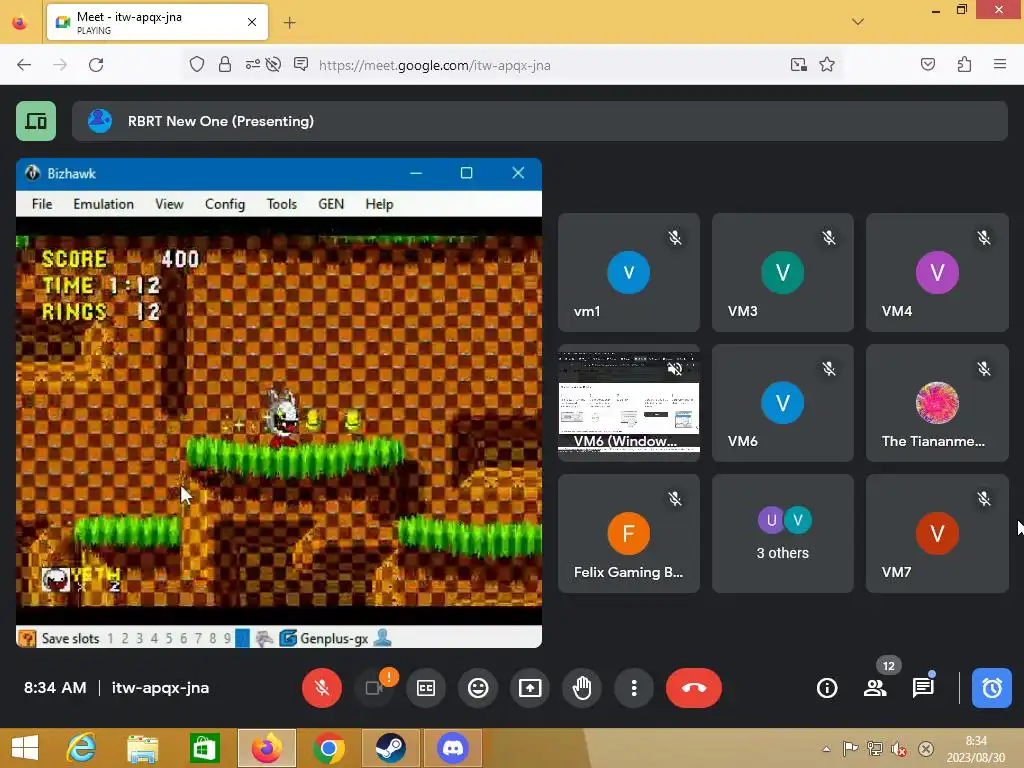Click the green presentation devices icon
Image resolution: width=1024 pixels, height=768 pixels.
click(x=36, y=121)
